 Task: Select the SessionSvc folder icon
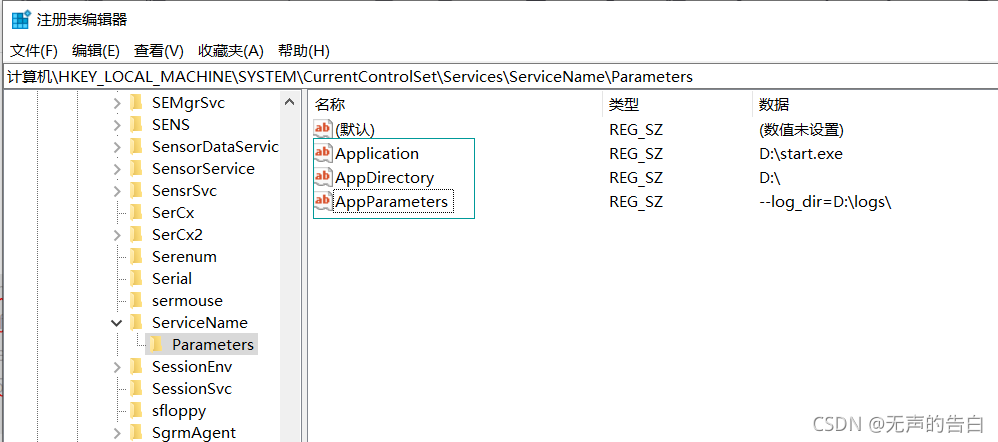[x=136, y=388]
